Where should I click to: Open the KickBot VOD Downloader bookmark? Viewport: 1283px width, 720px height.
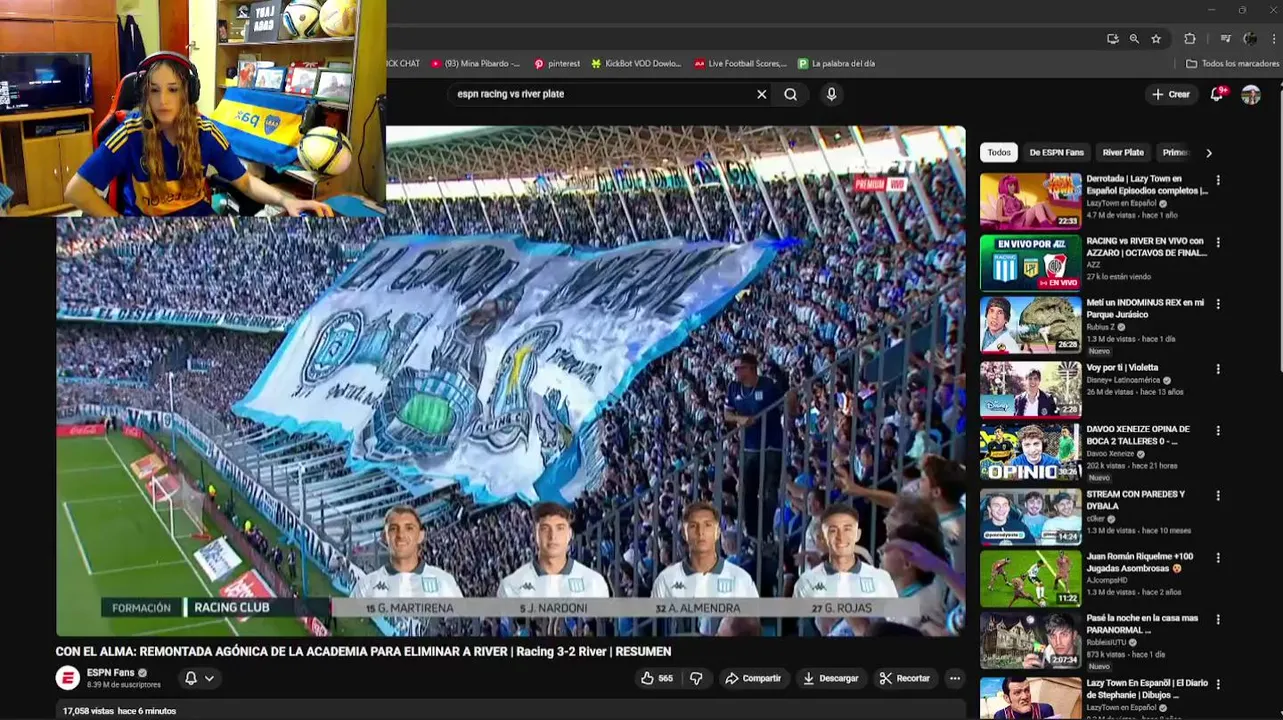tap(636, 63)
